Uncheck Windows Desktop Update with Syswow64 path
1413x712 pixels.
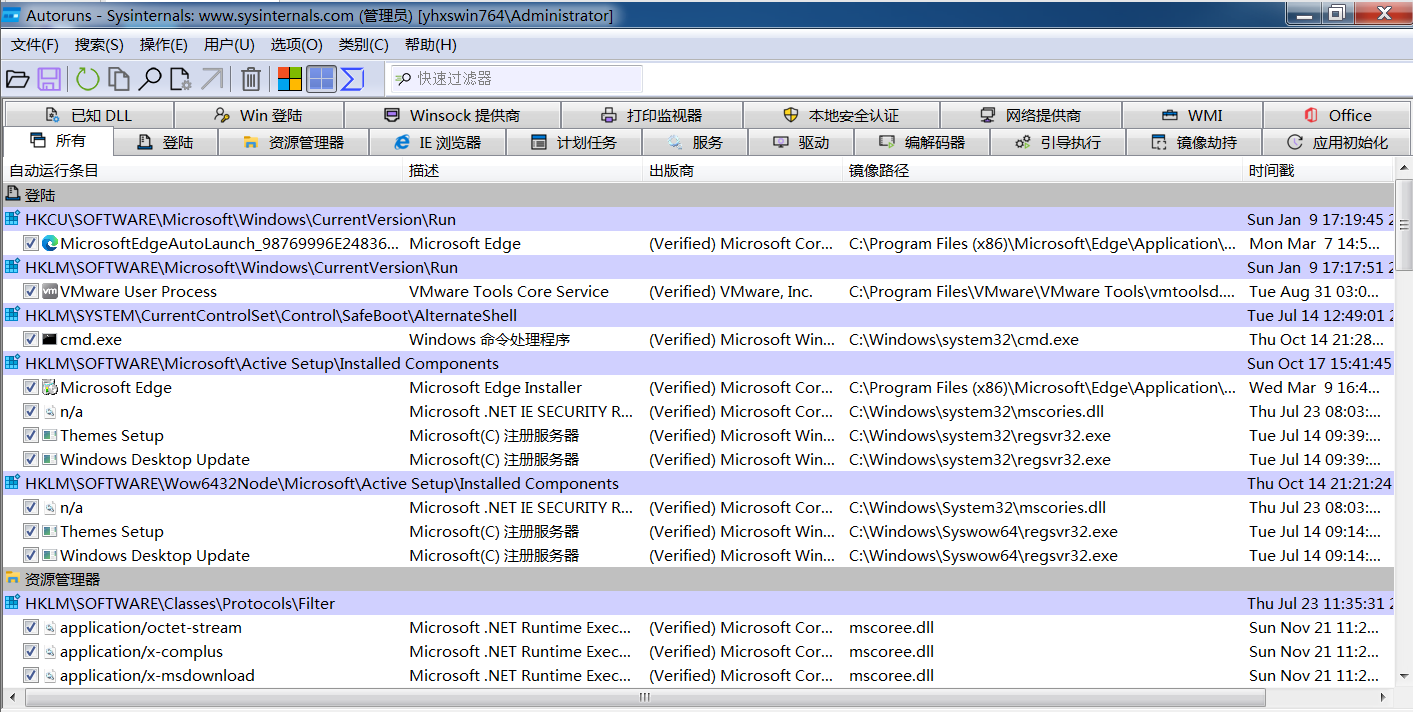pos(31,555)
